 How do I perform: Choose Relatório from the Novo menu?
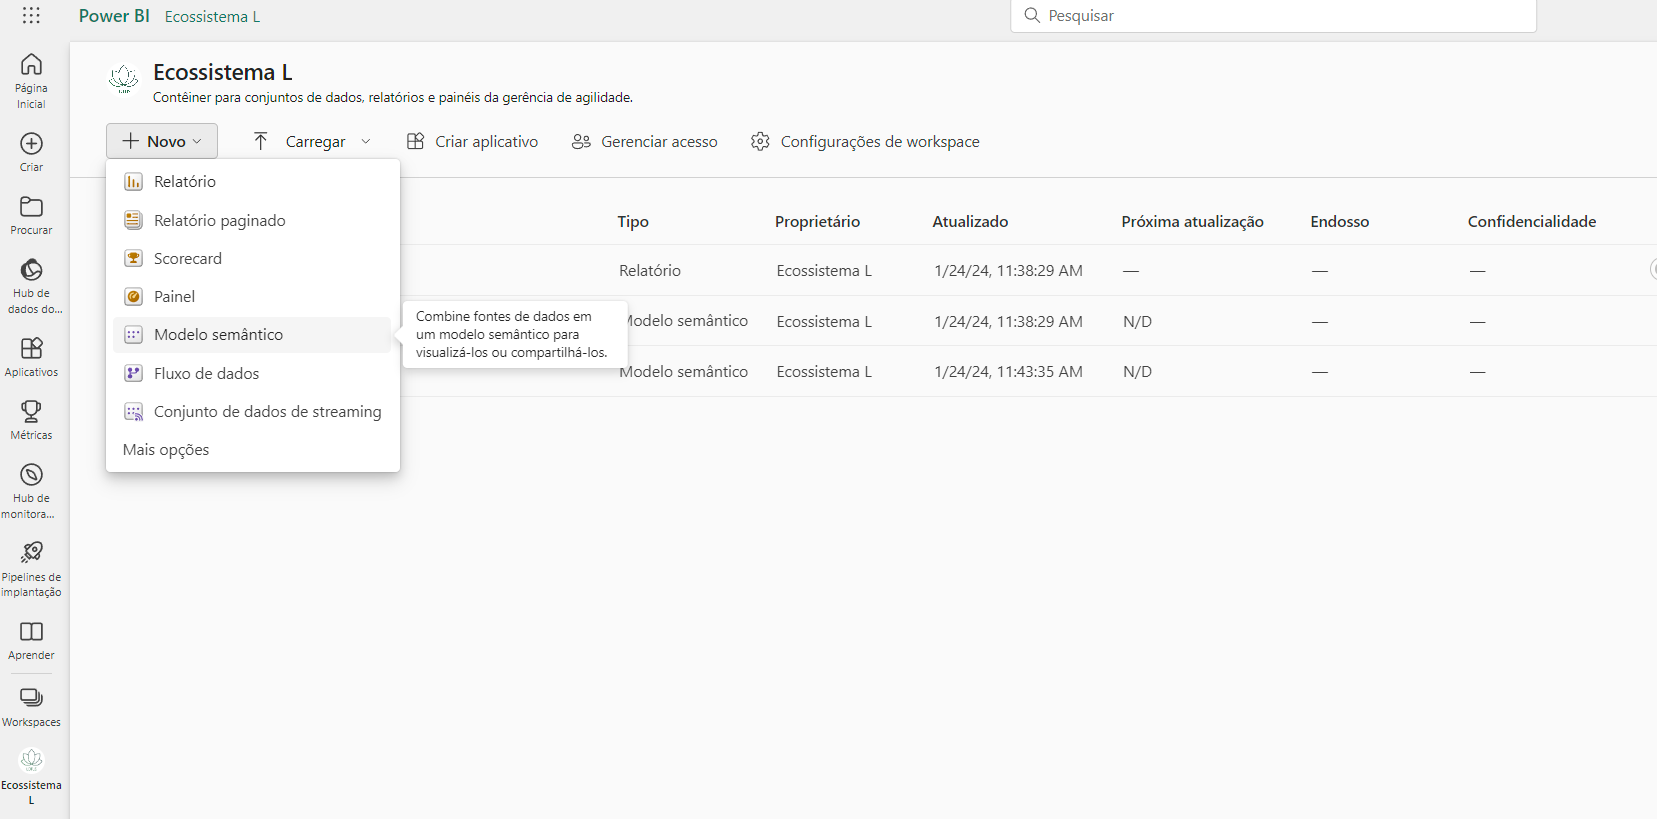[x=252, y=182]
